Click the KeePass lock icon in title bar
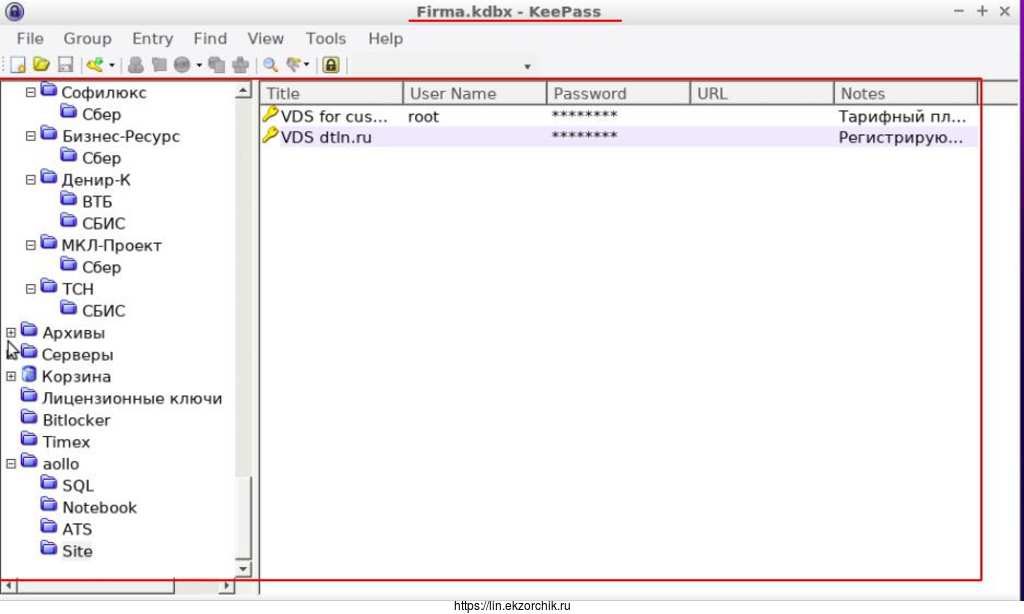 [14, 11]
